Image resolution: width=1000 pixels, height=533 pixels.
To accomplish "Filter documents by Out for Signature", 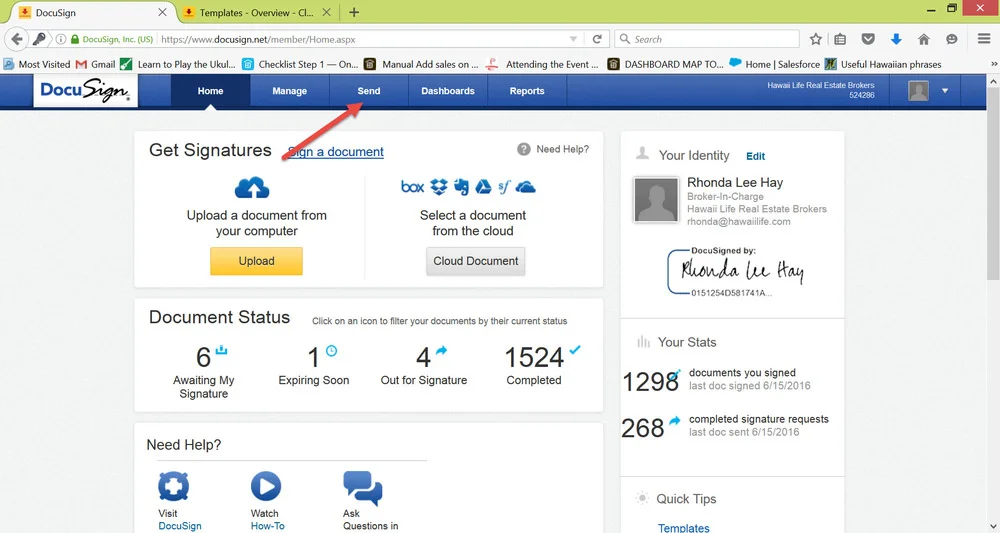I will coord(423,365).
